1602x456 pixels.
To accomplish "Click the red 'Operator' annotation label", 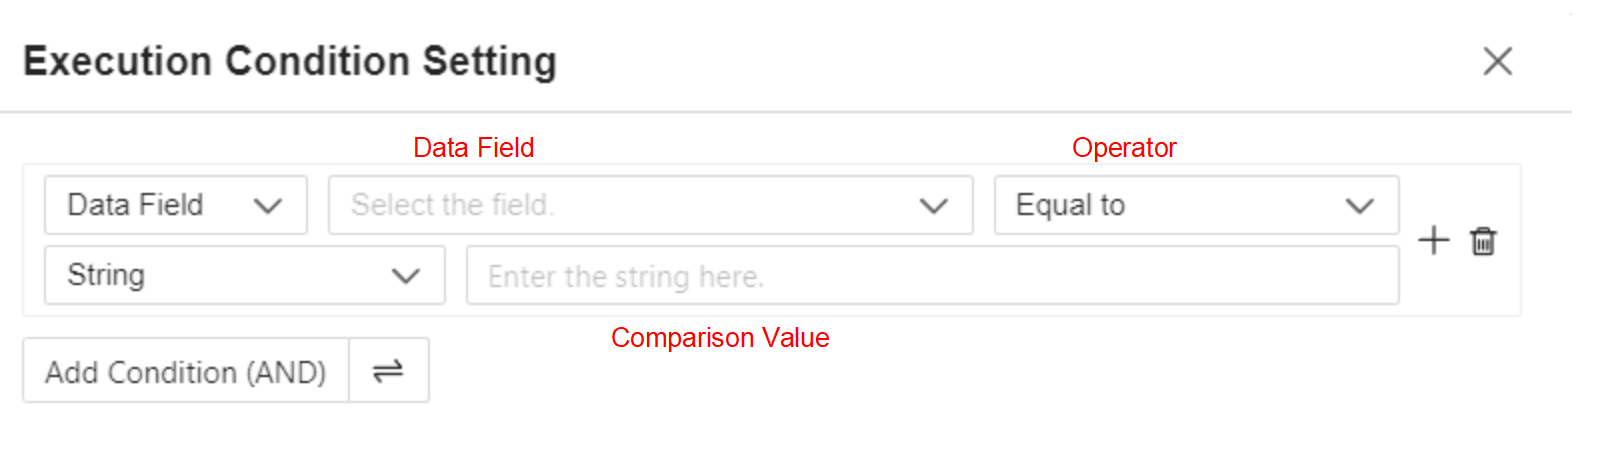I will [x=1124, y=148].
